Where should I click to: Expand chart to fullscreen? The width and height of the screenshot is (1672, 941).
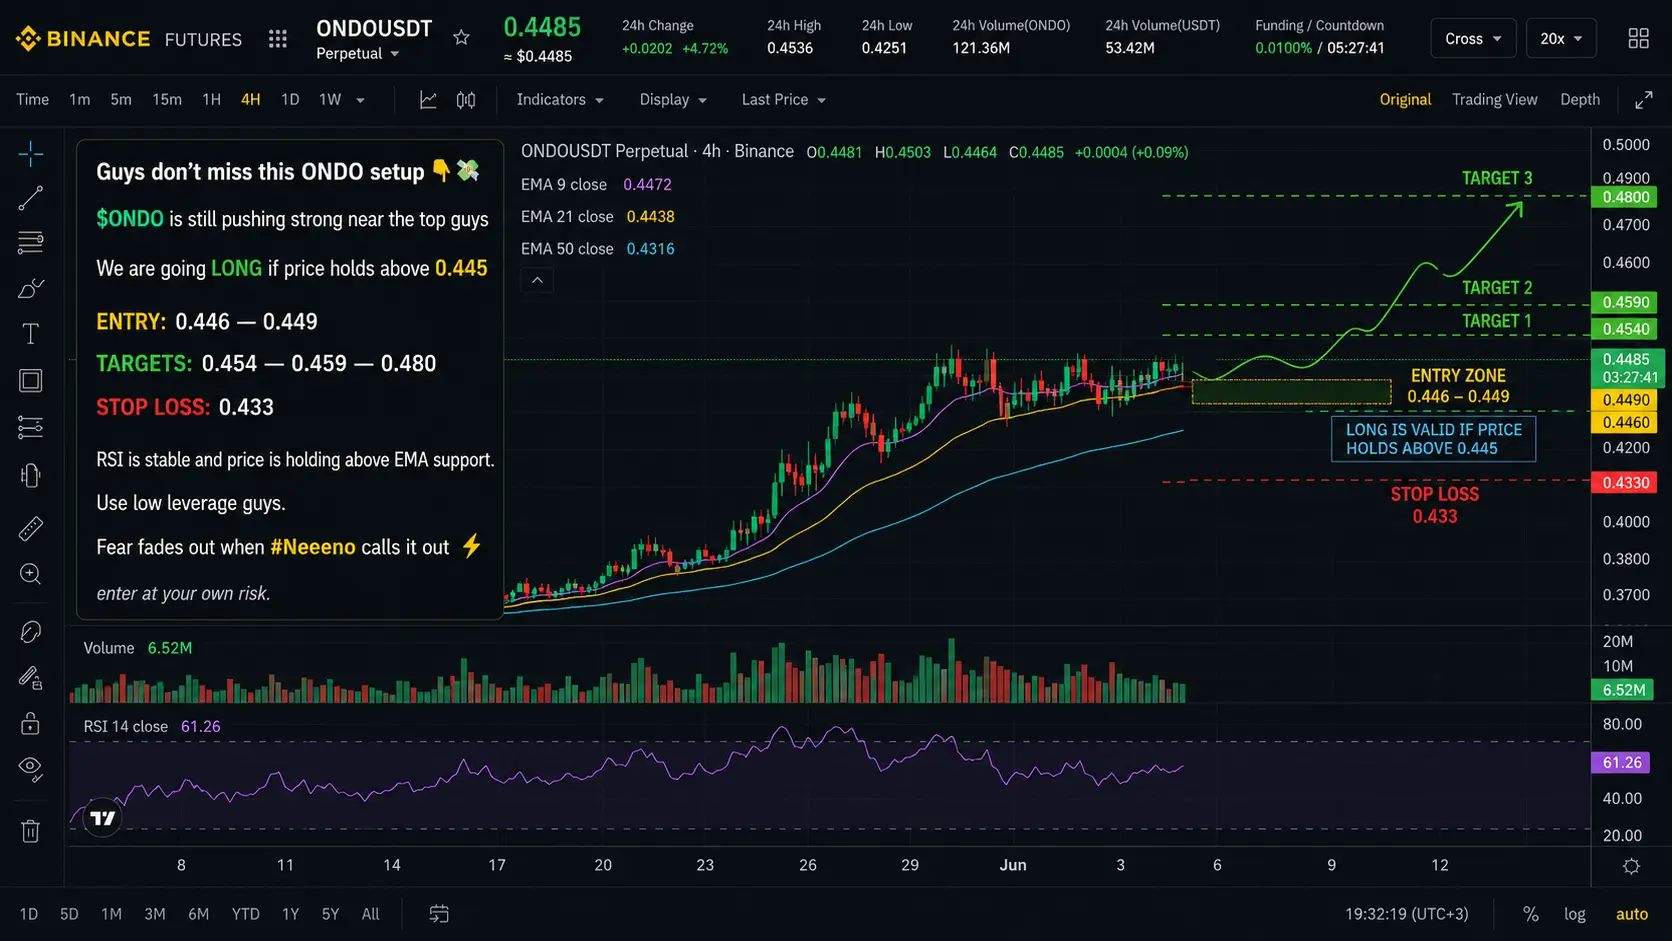click(1643, 100)
